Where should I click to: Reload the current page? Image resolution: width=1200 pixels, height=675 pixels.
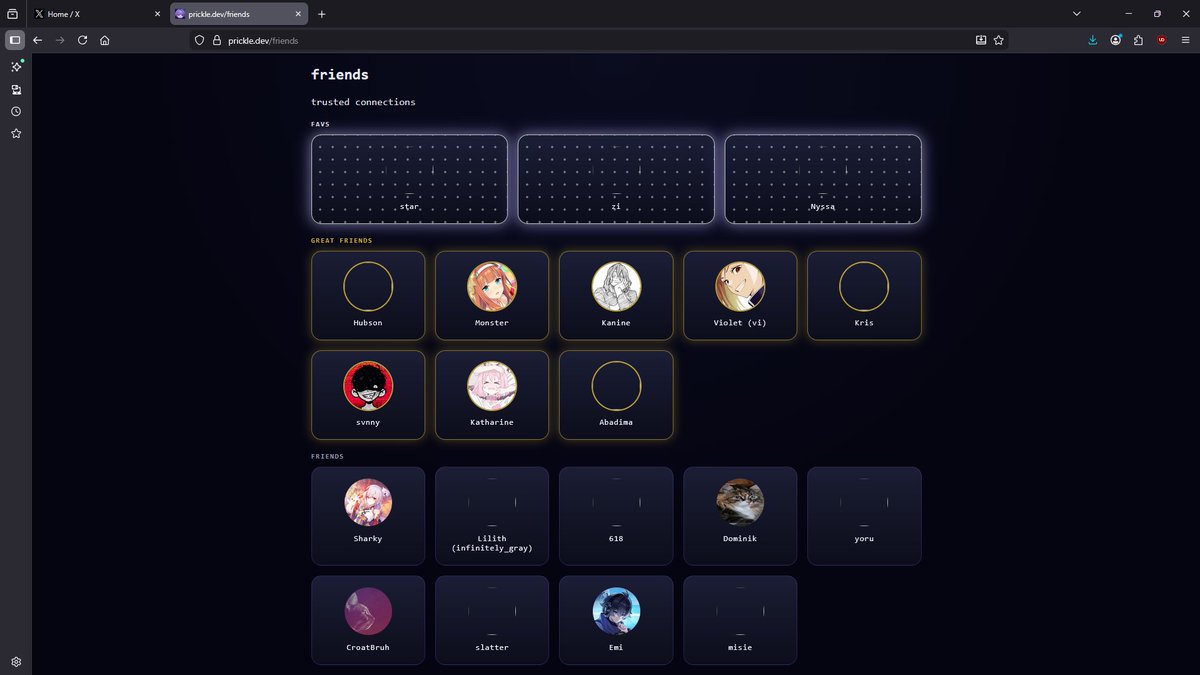[82, 40]
